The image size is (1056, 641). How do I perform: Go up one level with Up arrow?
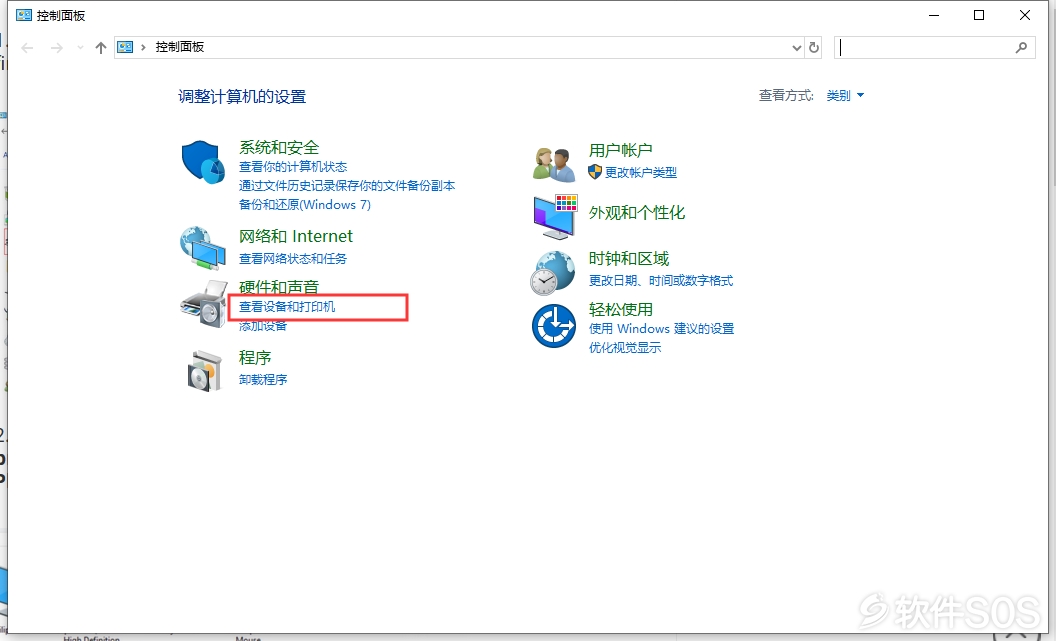101,48
